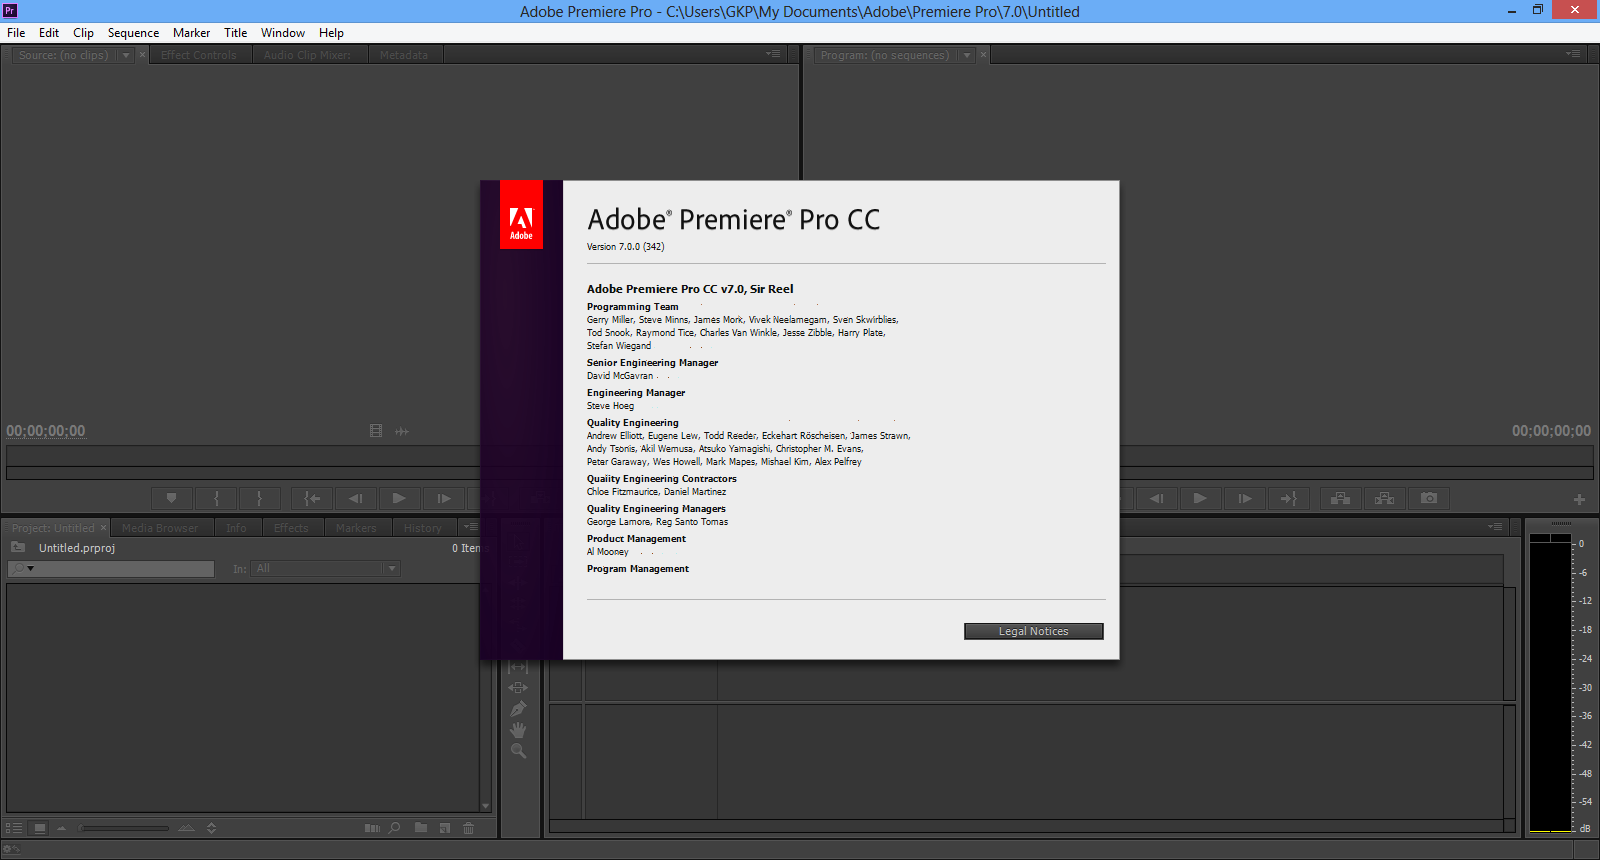1600x860 pixels.
Task: Click Go to In in Source monitor
Action: coord(312,498)
